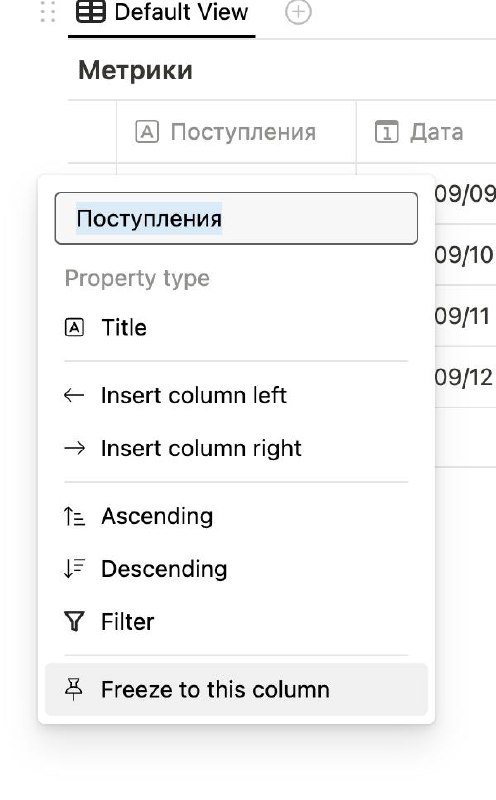
Task: Click the Title property type icon
Action: 75,328
